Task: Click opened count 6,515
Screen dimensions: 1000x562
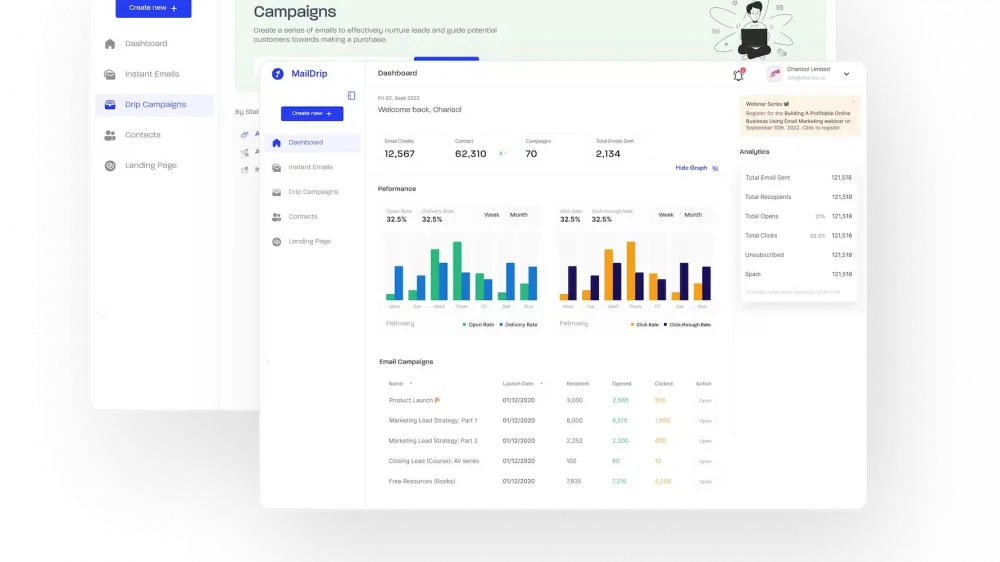Action: pos(619,421)
